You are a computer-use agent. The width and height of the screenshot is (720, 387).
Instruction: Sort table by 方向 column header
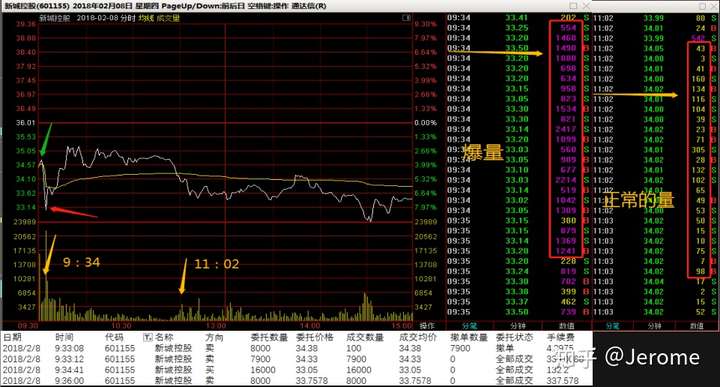(x=214, y=337)
